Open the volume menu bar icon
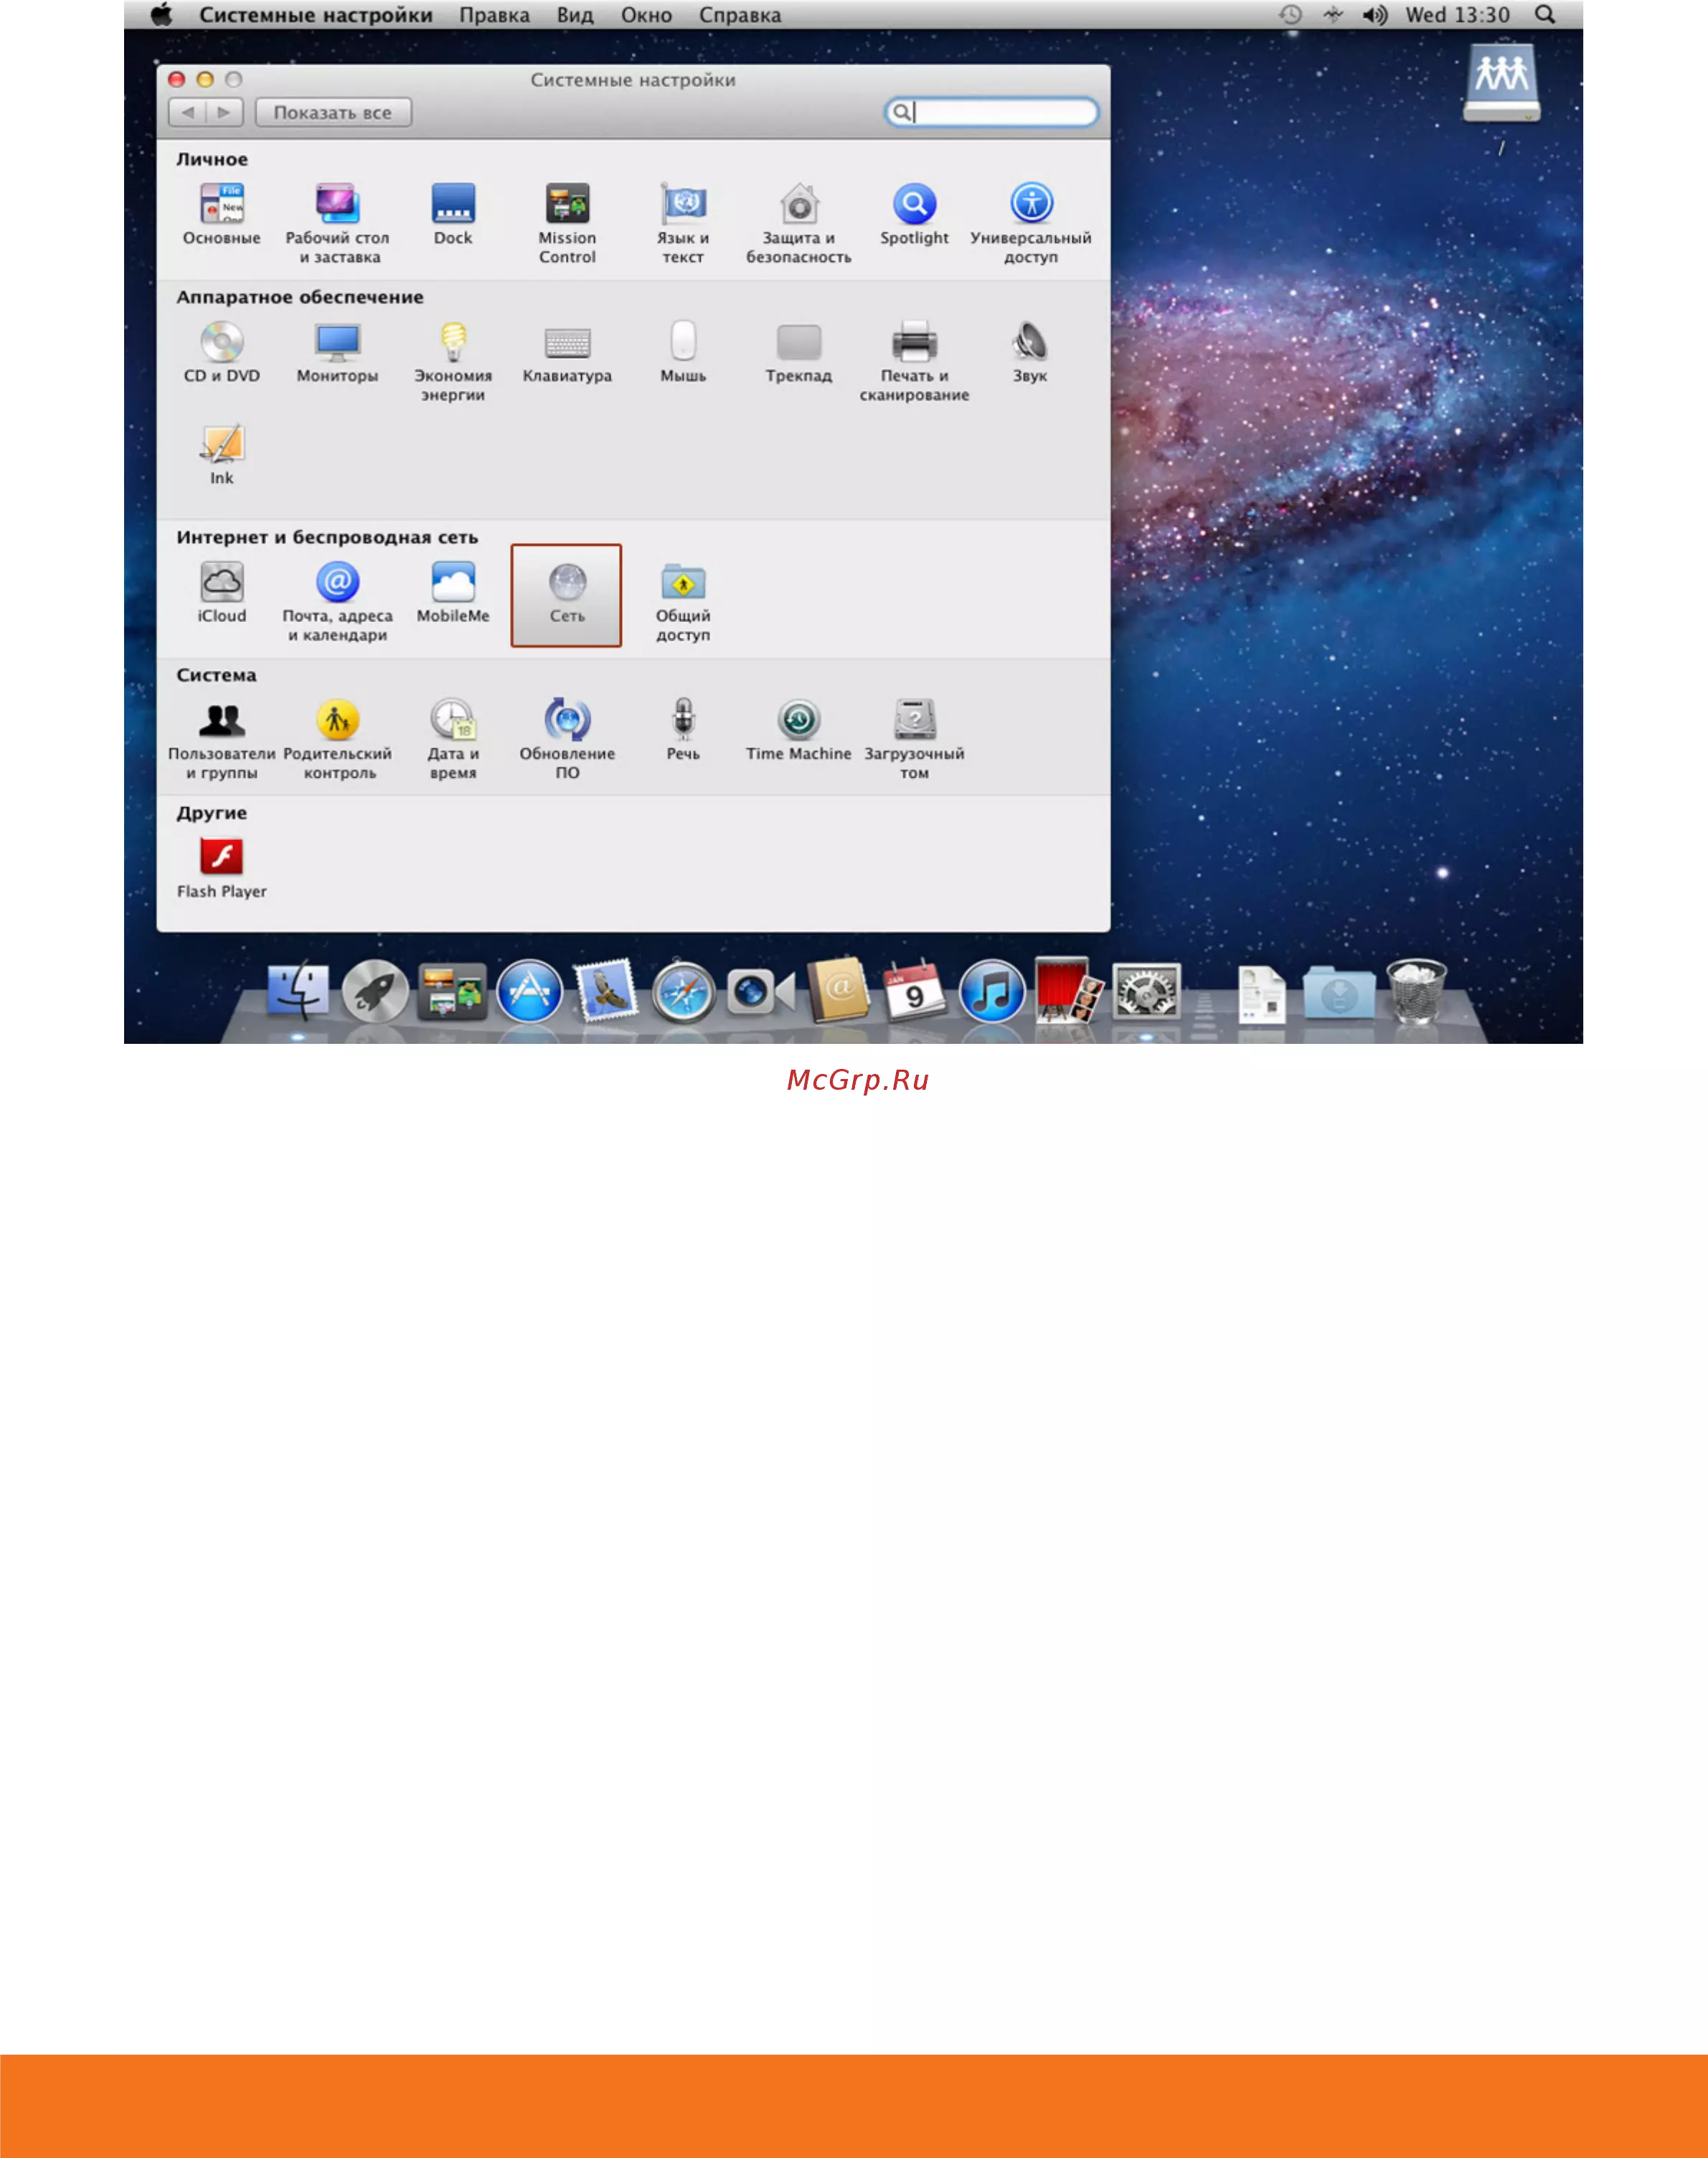Viewport: 1708px width, 2158px height. pos(1374,15)
